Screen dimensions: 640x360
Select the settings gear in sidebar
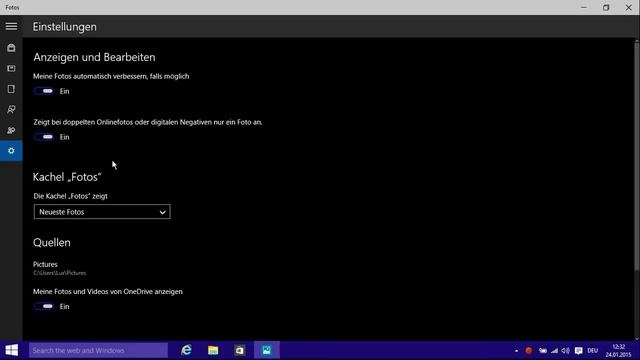tap(11, 151)
